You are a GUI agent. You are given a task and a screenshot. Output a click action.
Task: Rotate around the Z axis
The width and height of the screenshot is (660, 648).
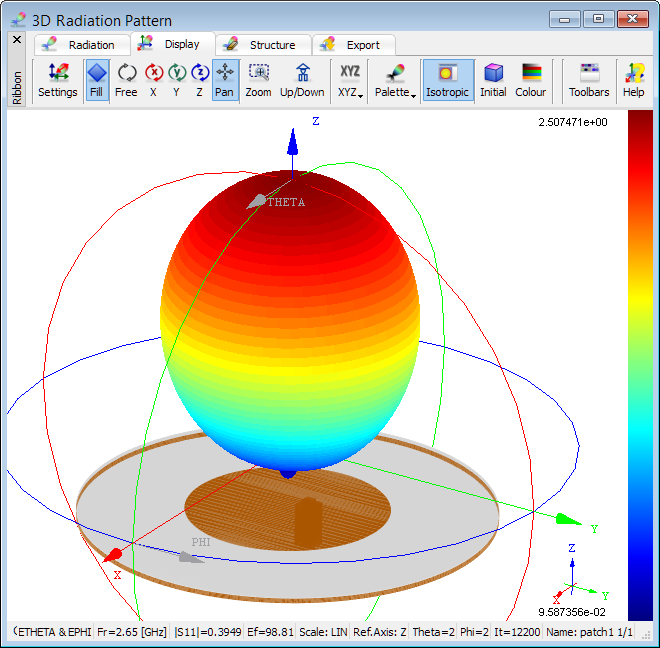click(x=199, y=80)
